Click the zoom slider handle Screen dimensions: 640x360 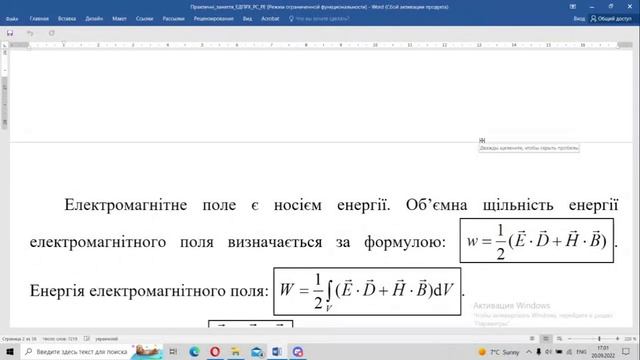599,339
